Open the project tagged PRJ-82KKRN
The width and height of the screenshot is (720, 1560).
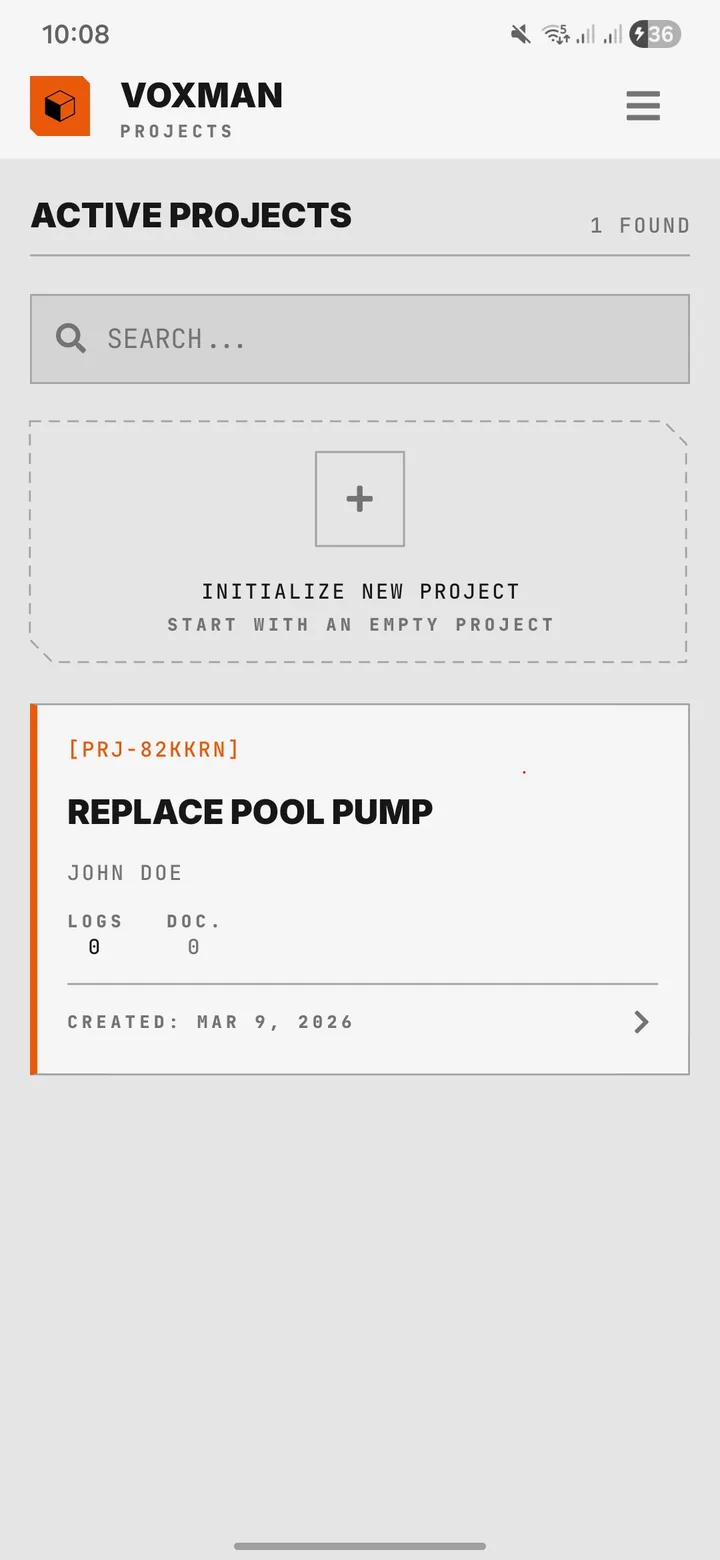(155, 749)
